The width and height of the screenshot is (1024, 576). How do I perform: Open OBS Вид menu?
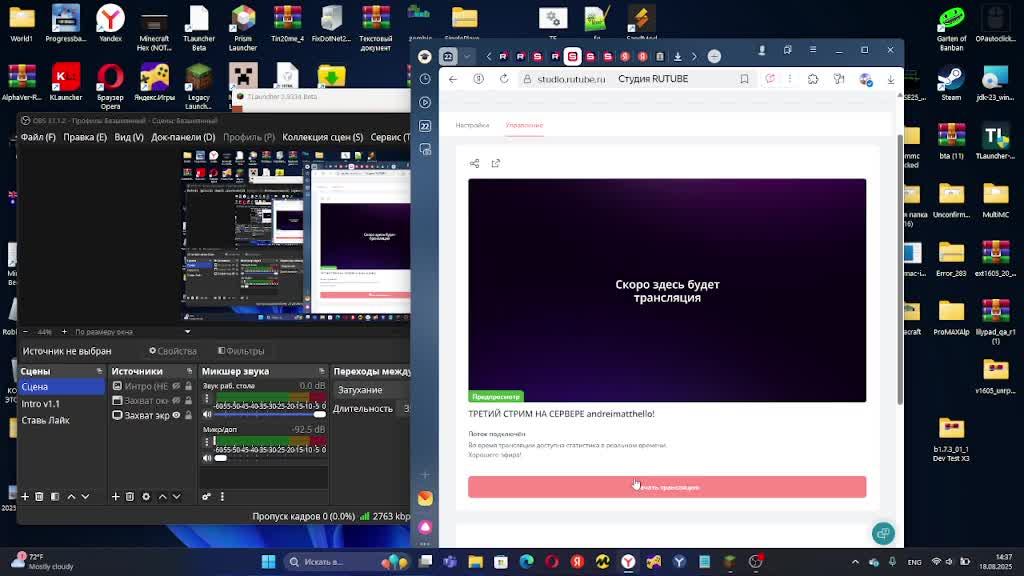tap(129, 137)
